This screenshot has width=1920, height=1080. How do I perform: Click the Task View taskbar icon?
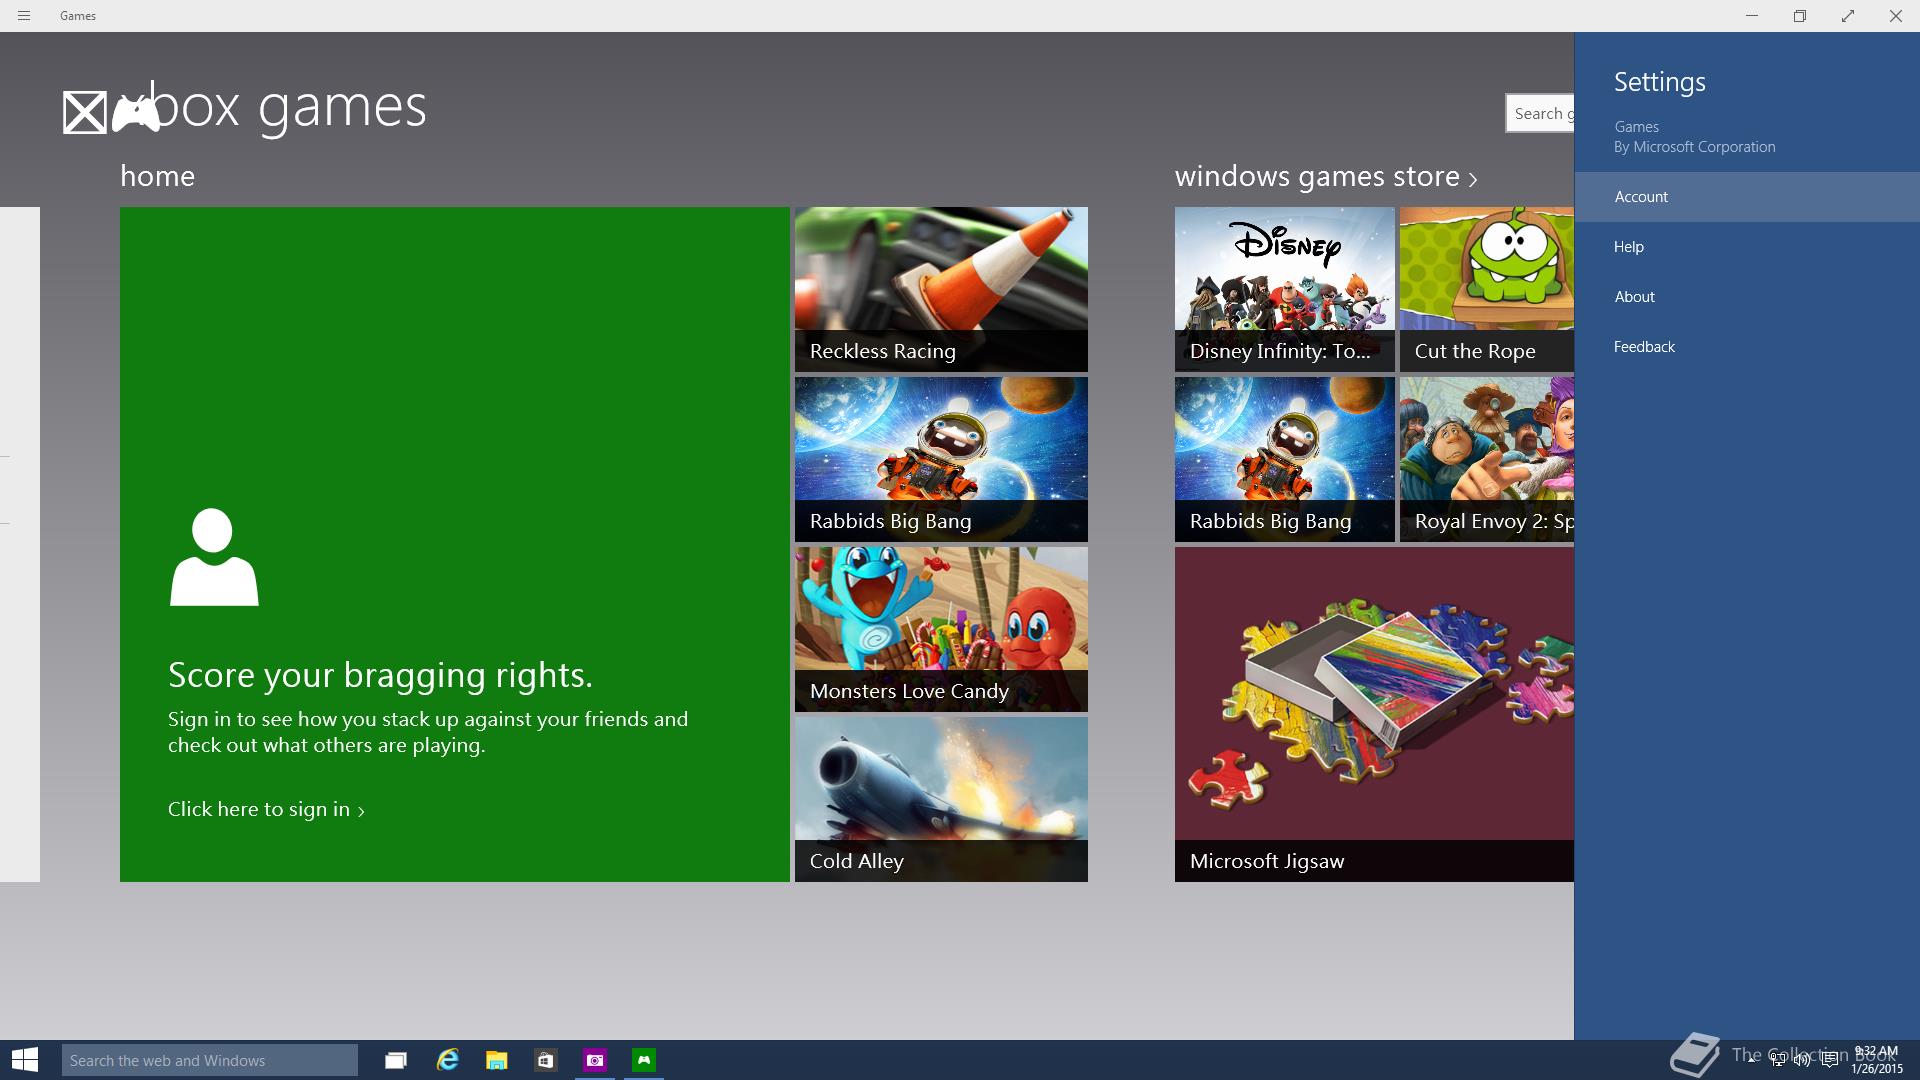coord(396,1060)
